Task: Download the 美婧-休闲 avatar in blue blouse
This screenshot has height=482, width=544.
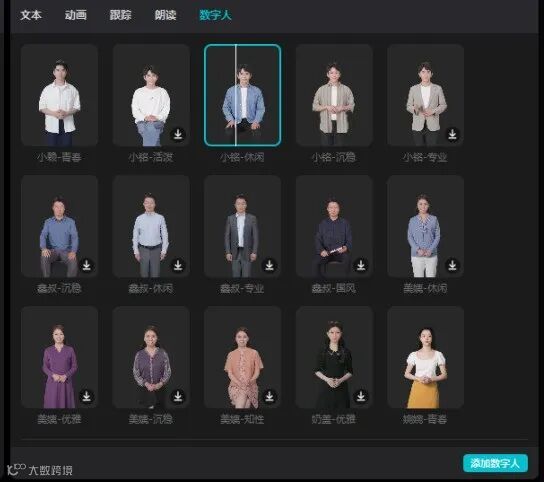Action: [452, 265]
